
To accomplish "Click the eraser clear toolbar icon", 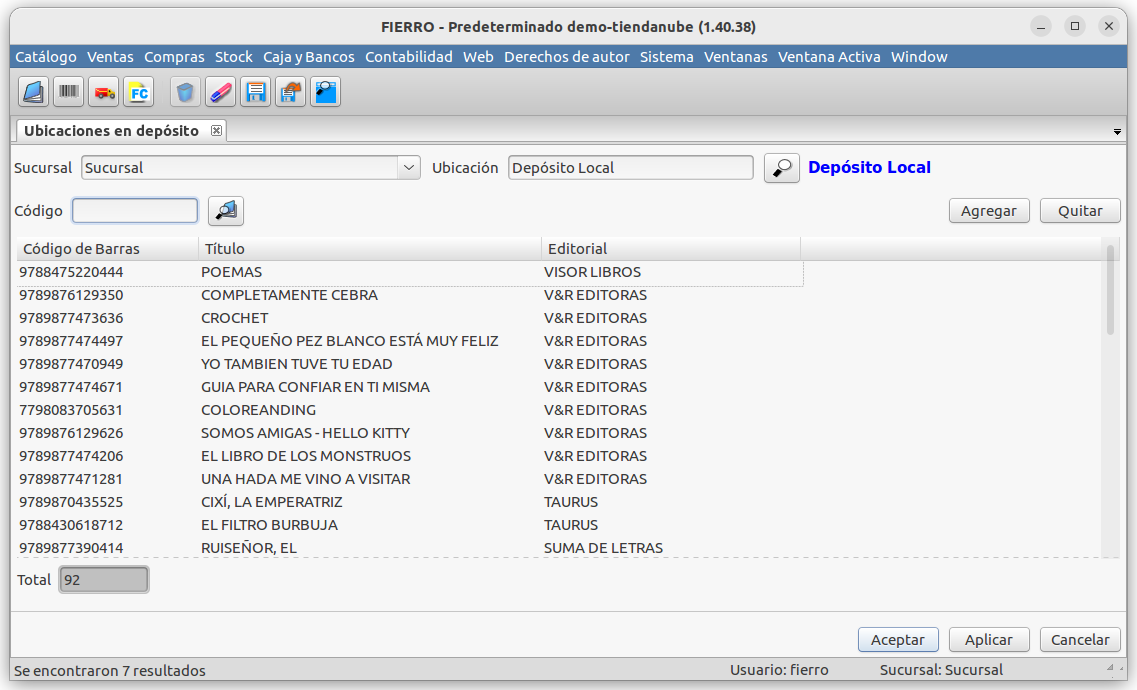I will 220,92.
